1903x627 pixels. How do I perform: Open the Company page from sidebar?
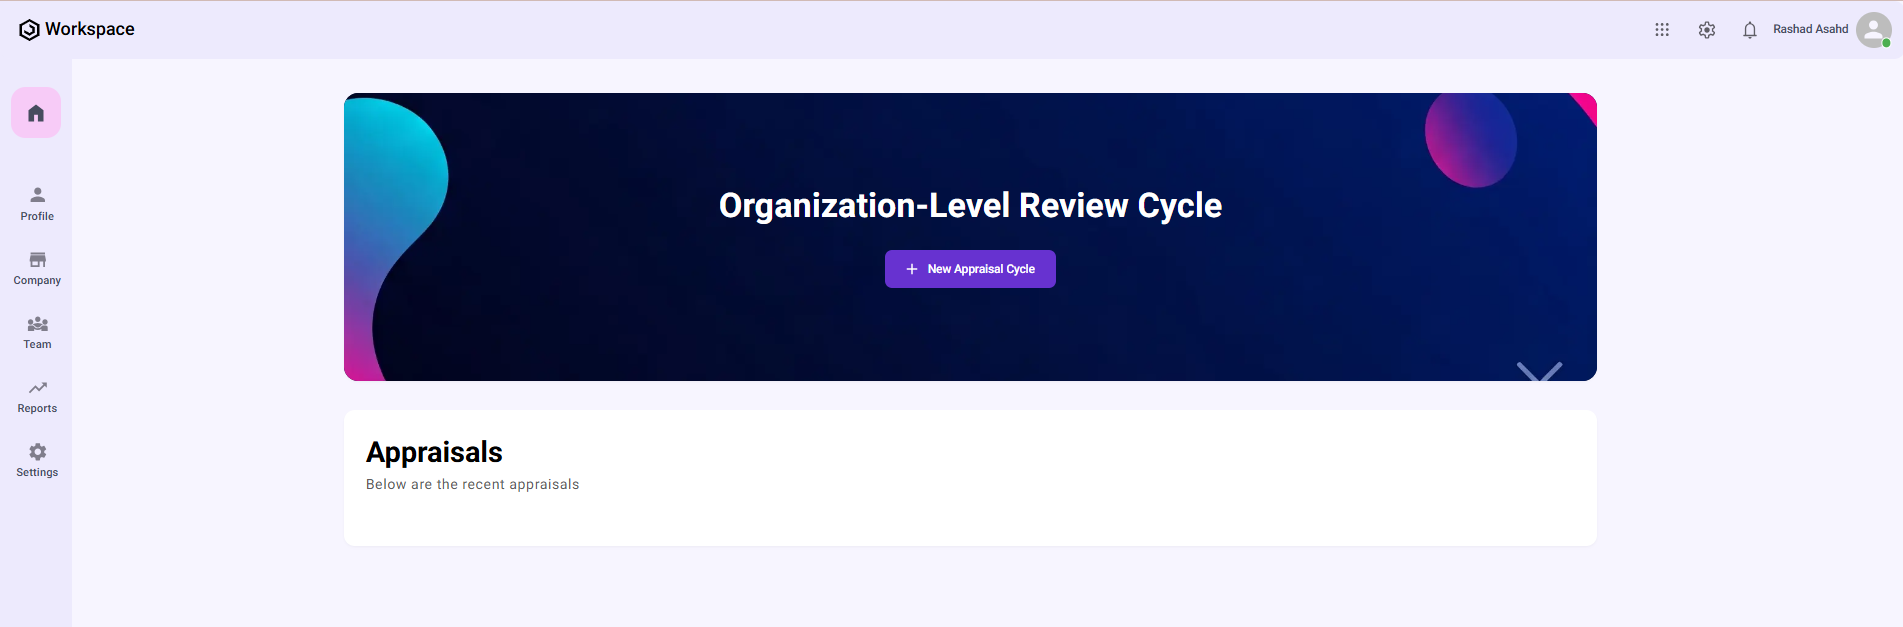click(x=37, y=268)
